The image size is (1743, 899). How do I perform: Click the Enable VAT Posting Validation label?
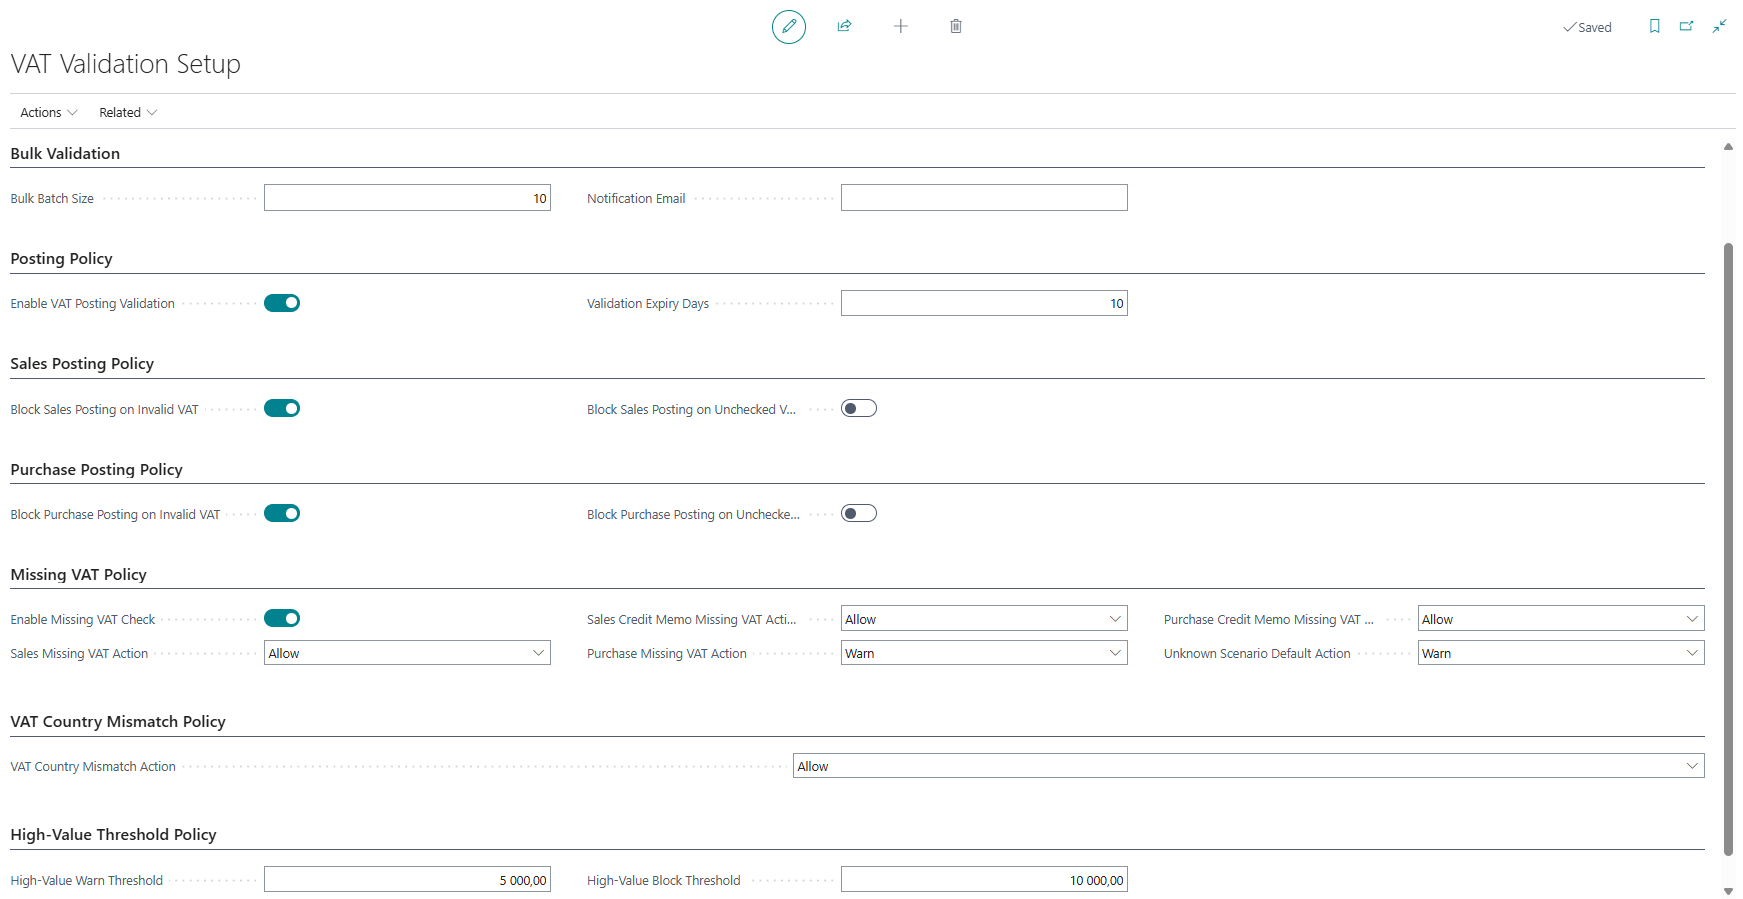tap(92, 304)
